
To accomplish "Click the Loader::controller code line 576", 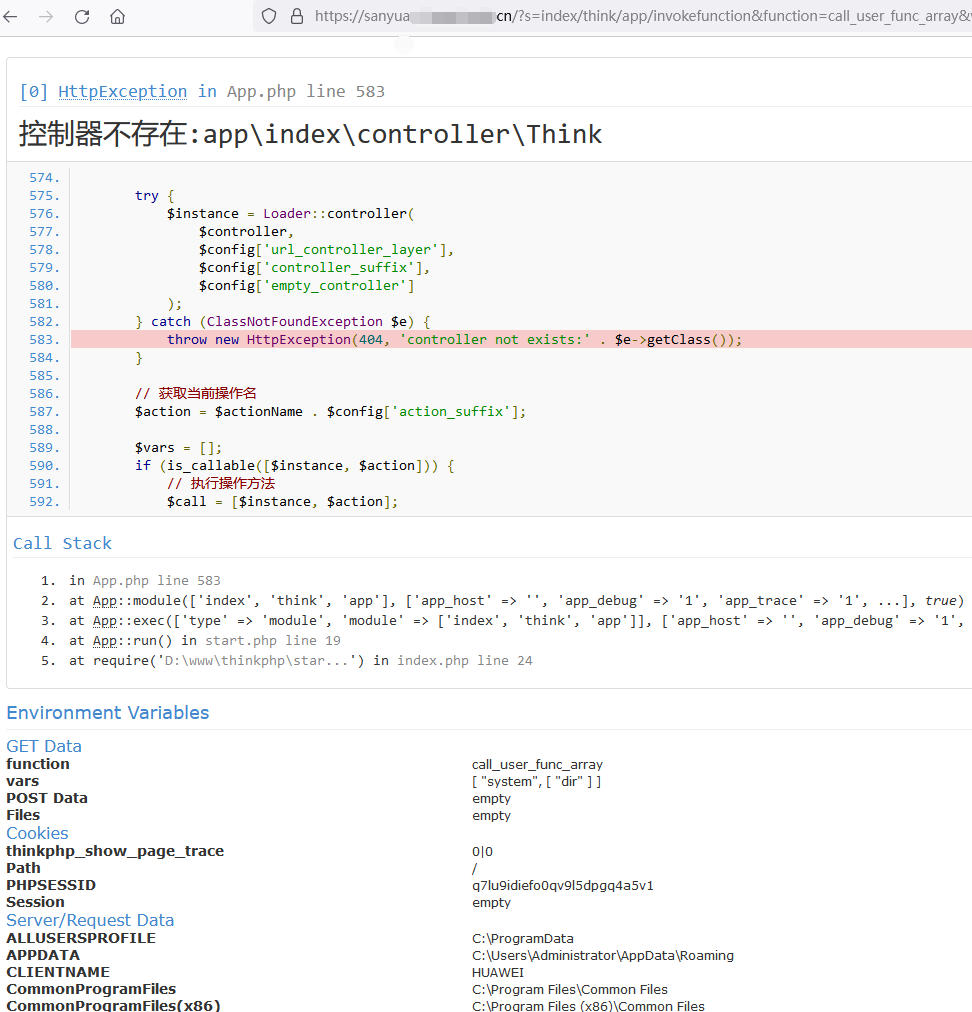I will 290,214.
